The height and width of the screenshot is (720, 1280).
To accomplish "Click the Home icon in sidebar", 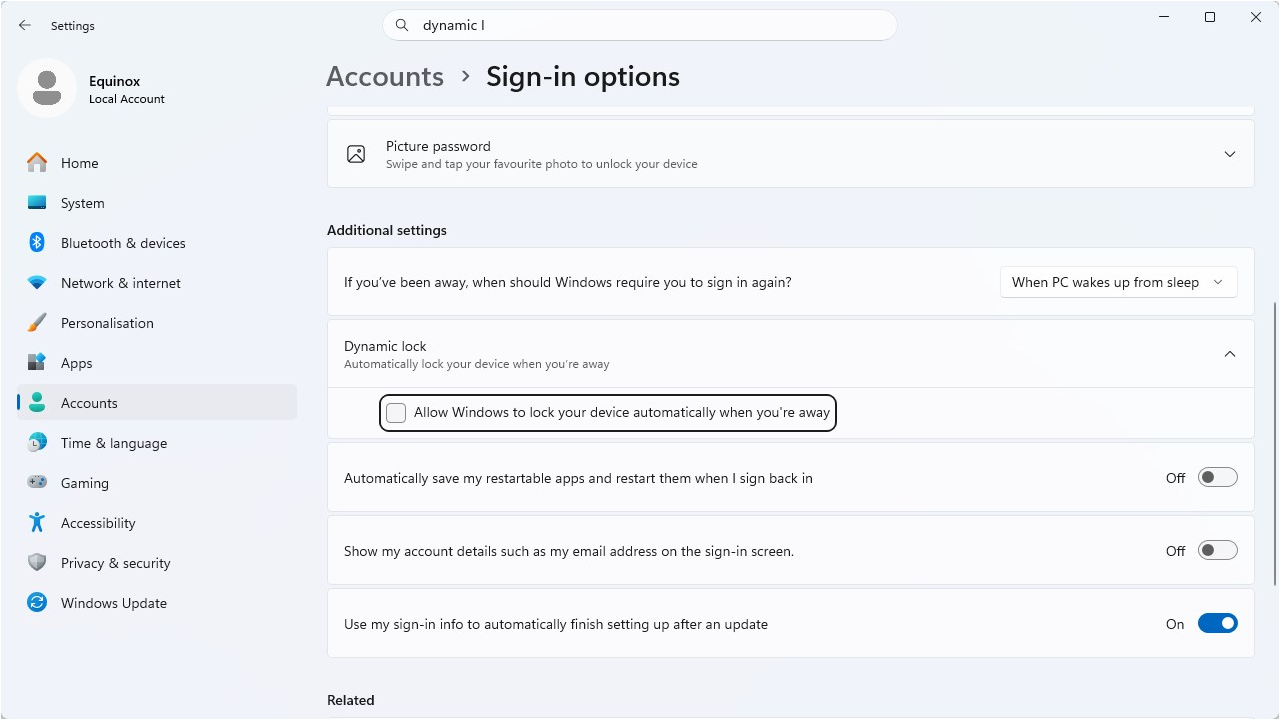I will click(37, 163).
